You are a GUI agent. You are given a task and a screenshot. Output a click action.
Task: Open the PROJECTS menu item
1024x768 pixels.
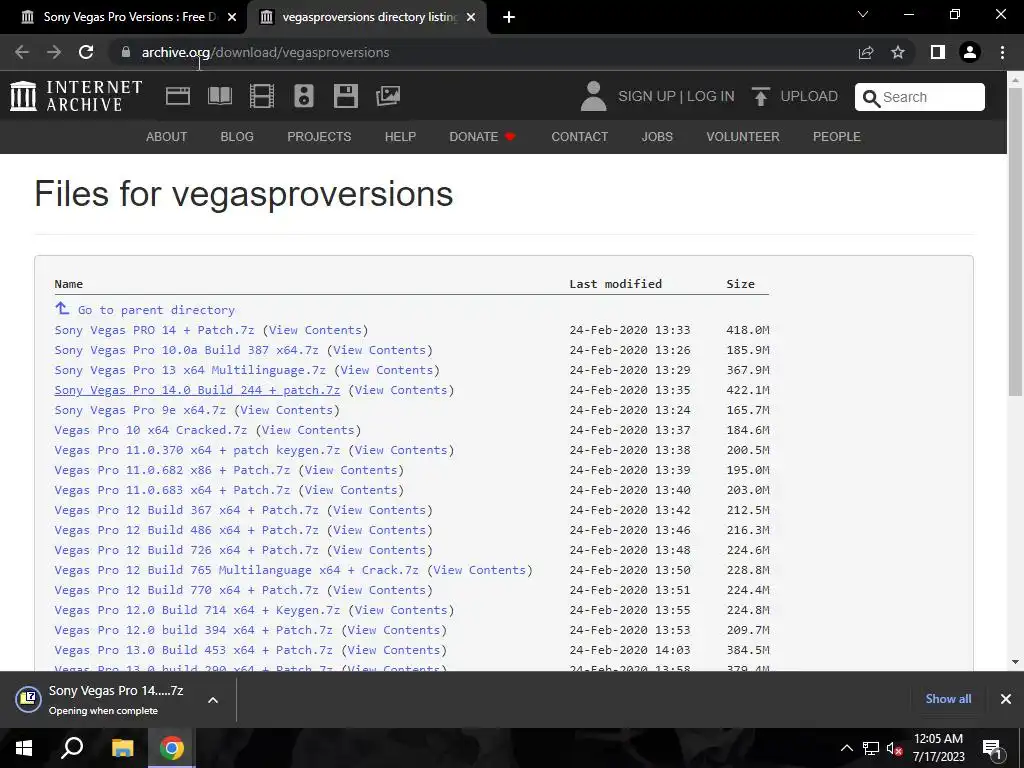(319, 136)
